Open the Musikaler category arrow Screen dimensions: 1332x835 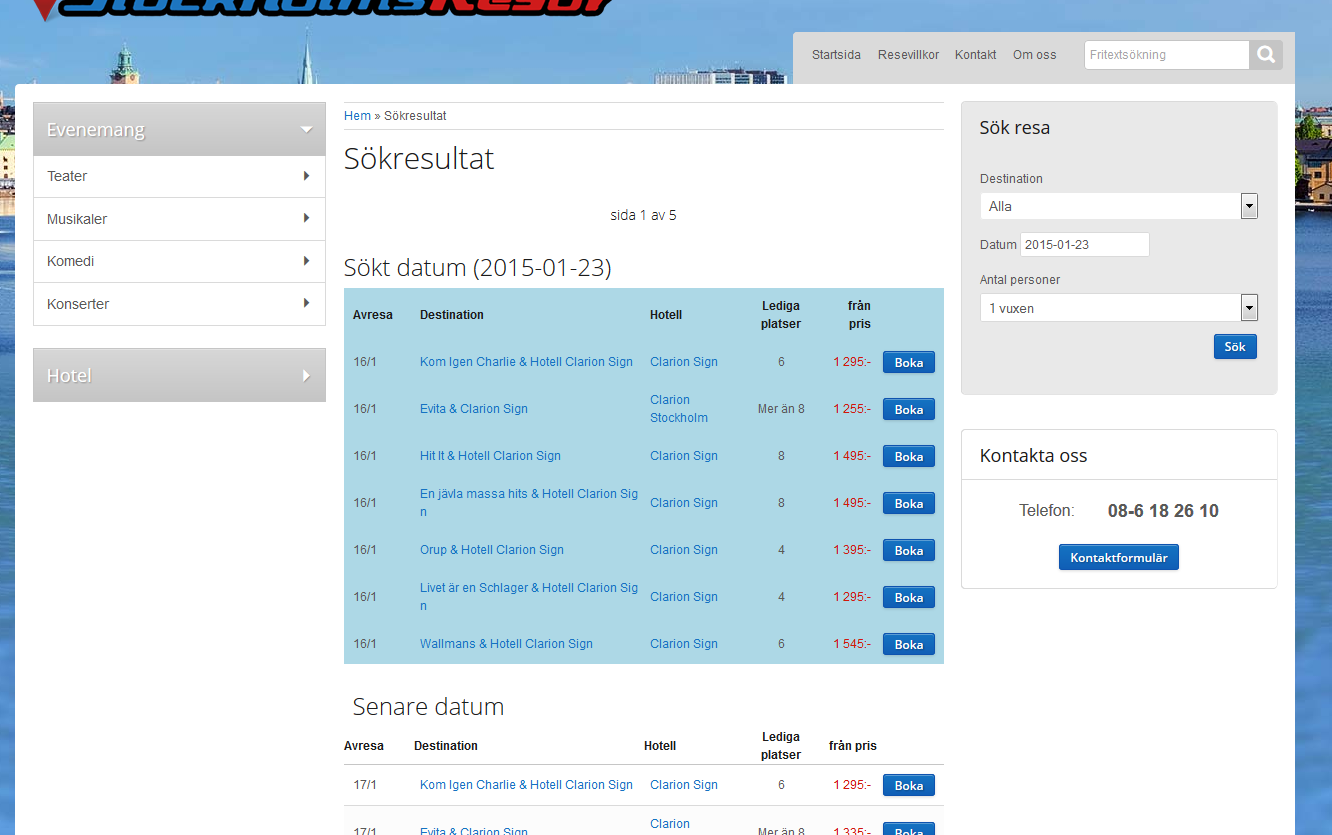[x=306, y=219]
